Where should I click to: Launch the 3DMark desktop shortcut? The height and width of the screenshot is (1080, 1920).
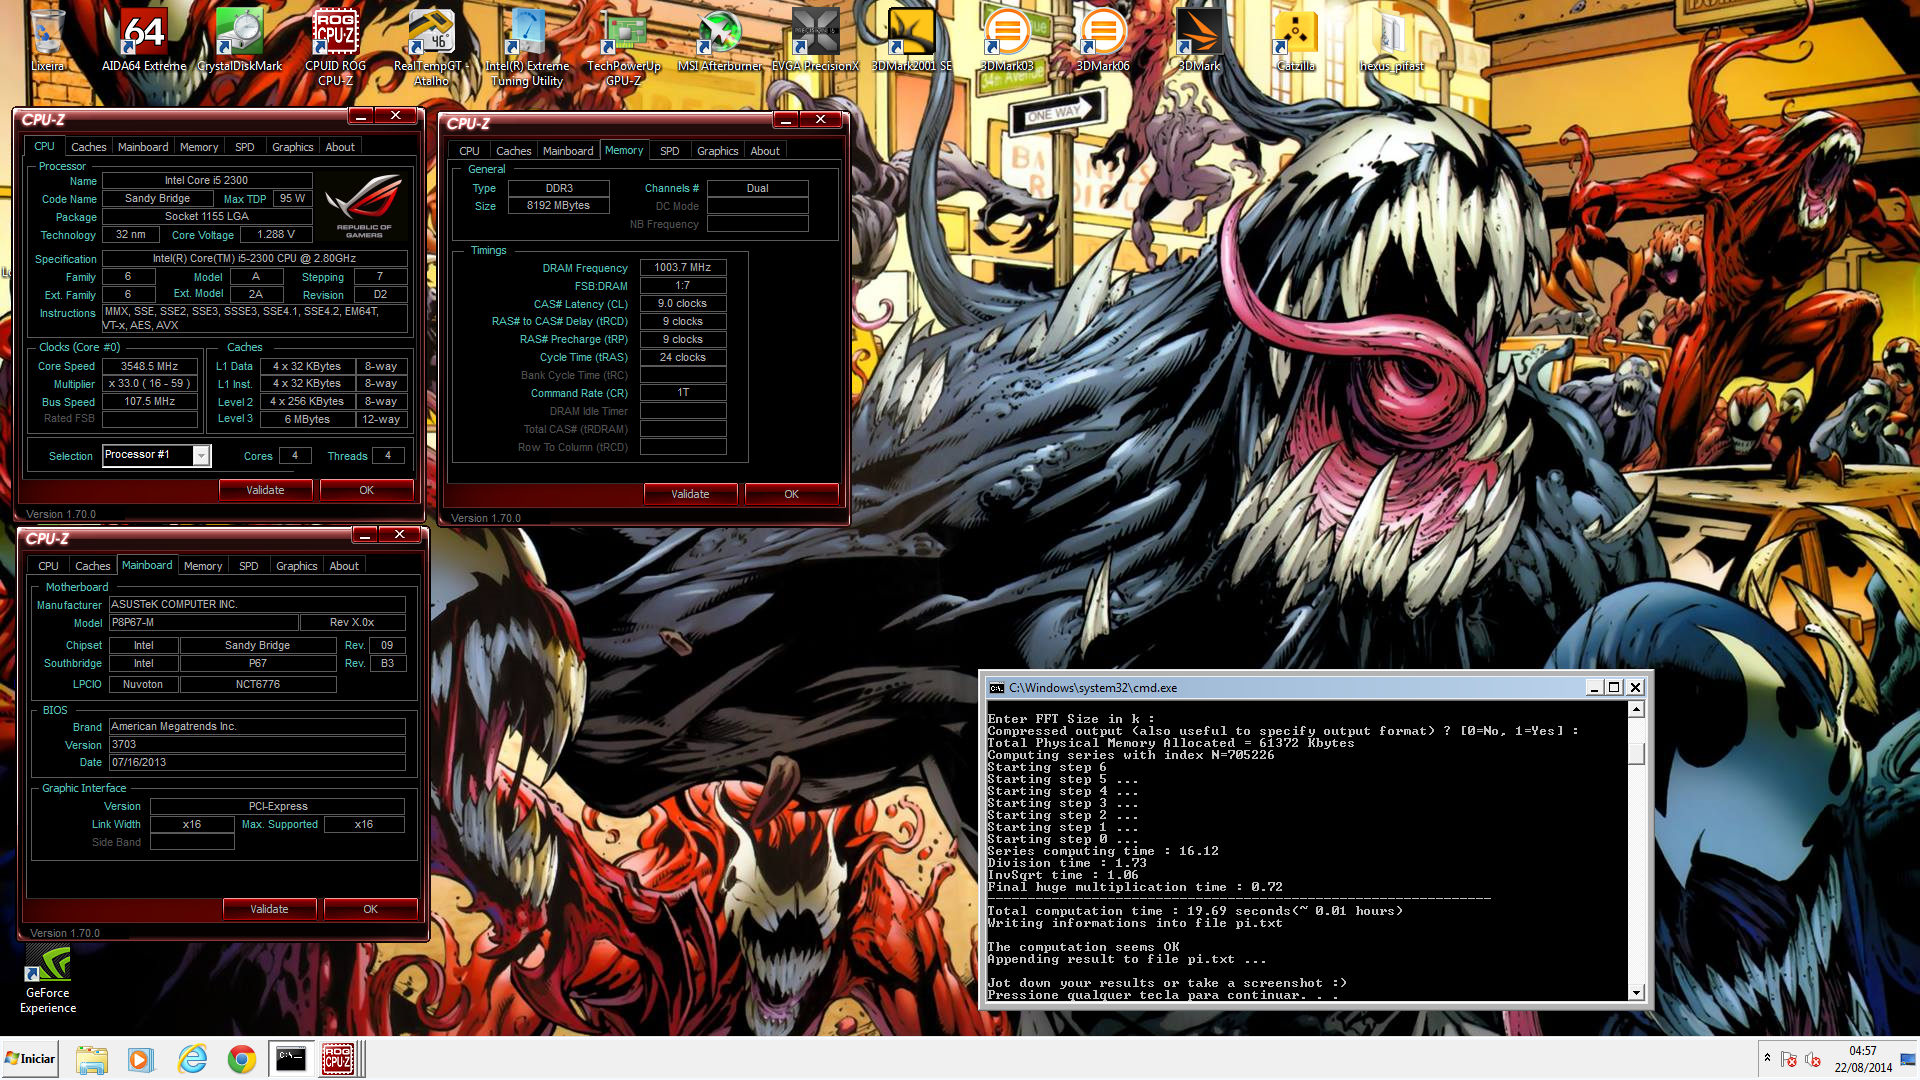tap(1199, 40)
